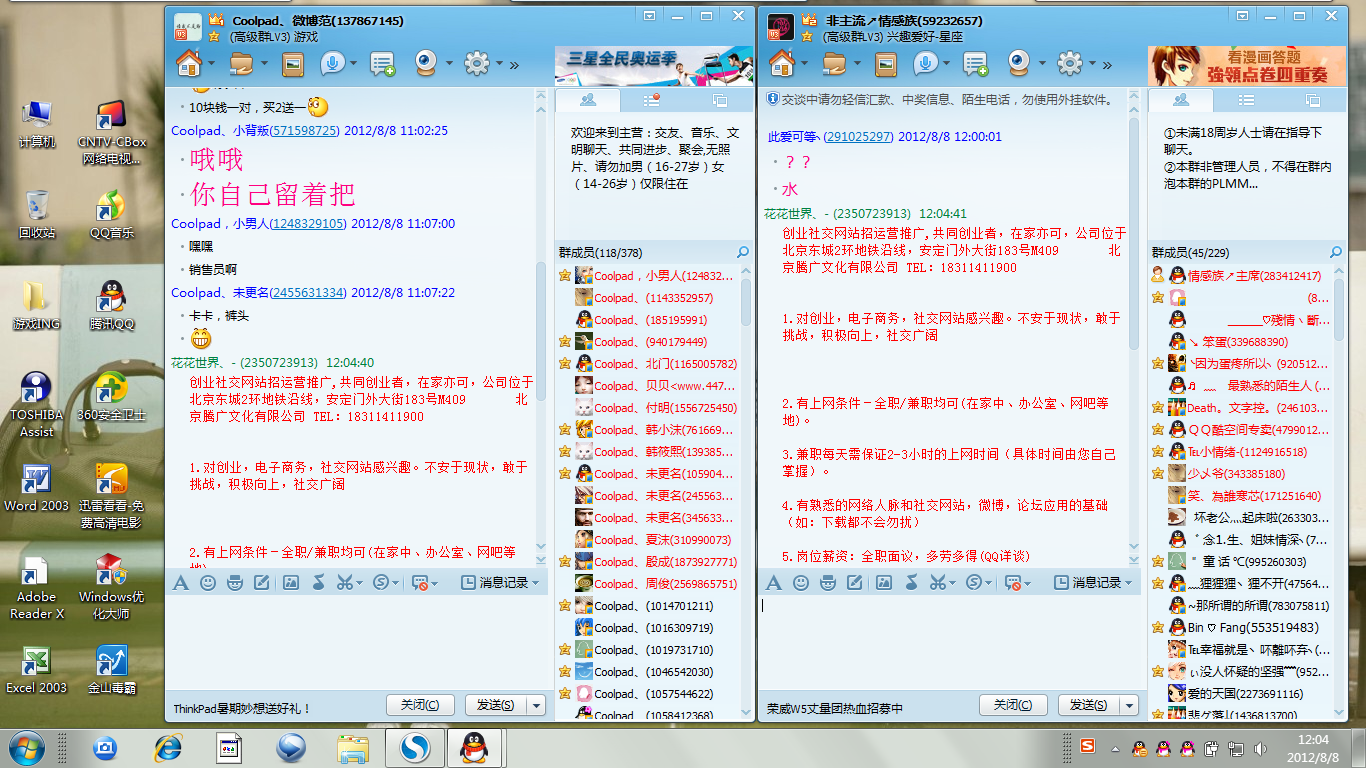The height and width of the screenshot is (768, 1366).
Task: Click the scissors screenshot icon in Coolpad window
Action: (344, 582)
